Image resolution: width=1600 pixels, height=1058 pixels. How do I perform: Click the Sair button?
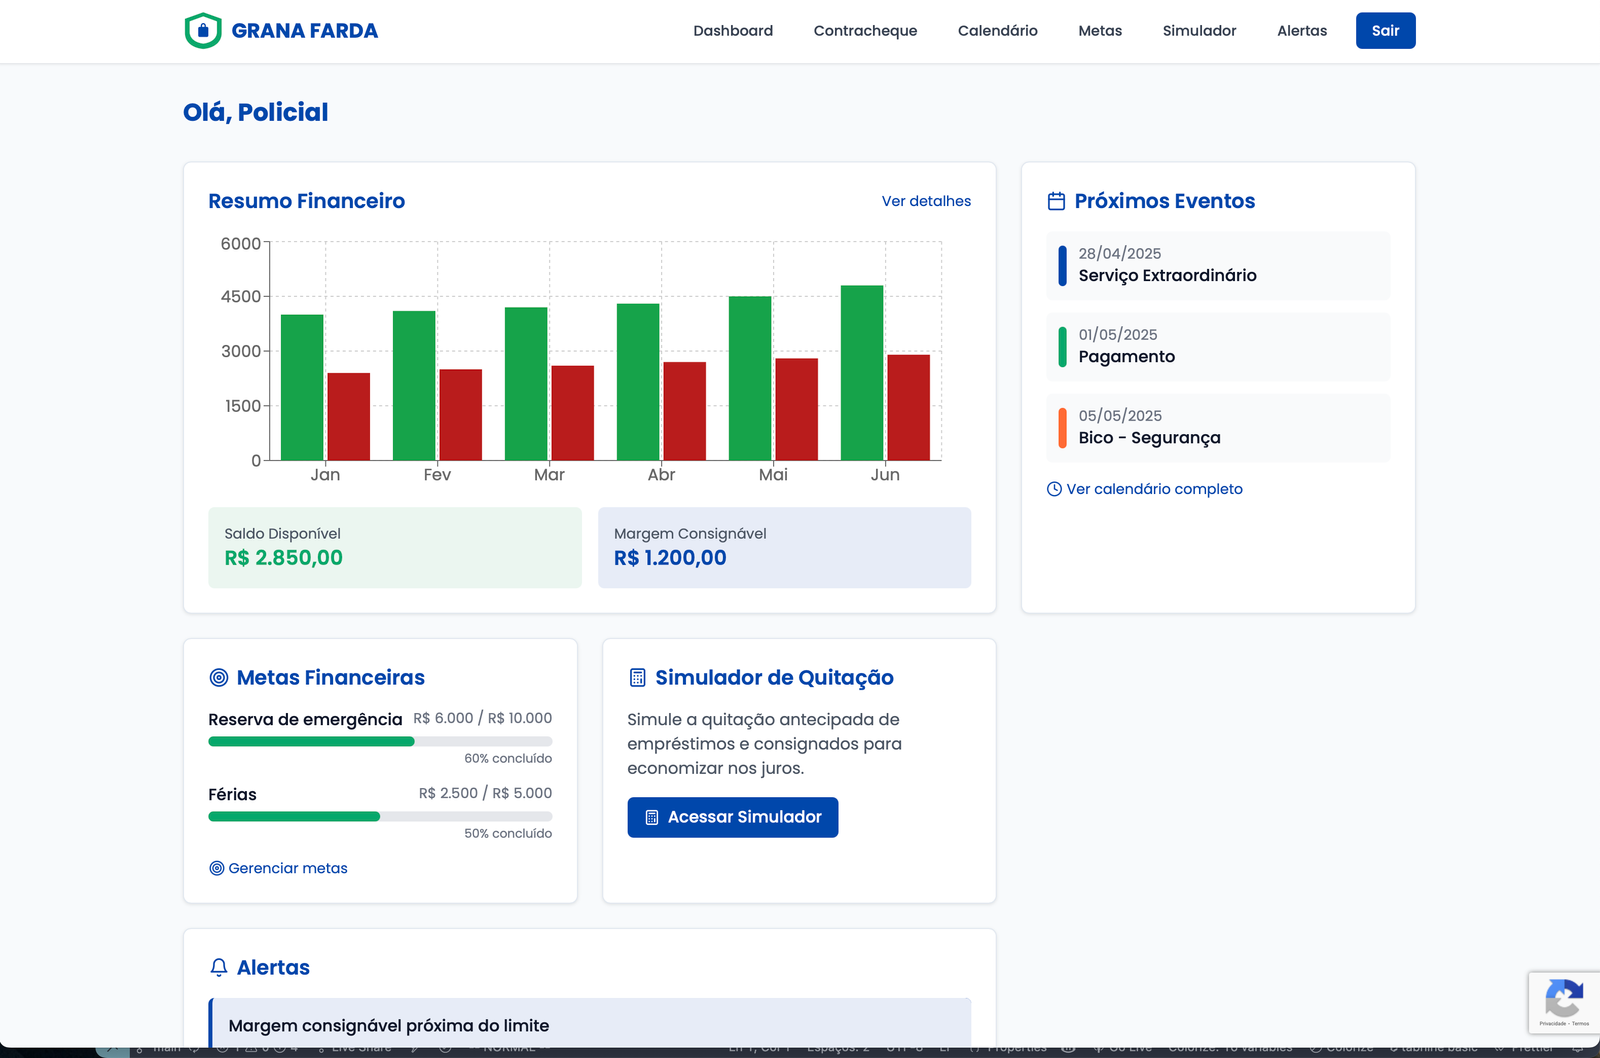1385,30
